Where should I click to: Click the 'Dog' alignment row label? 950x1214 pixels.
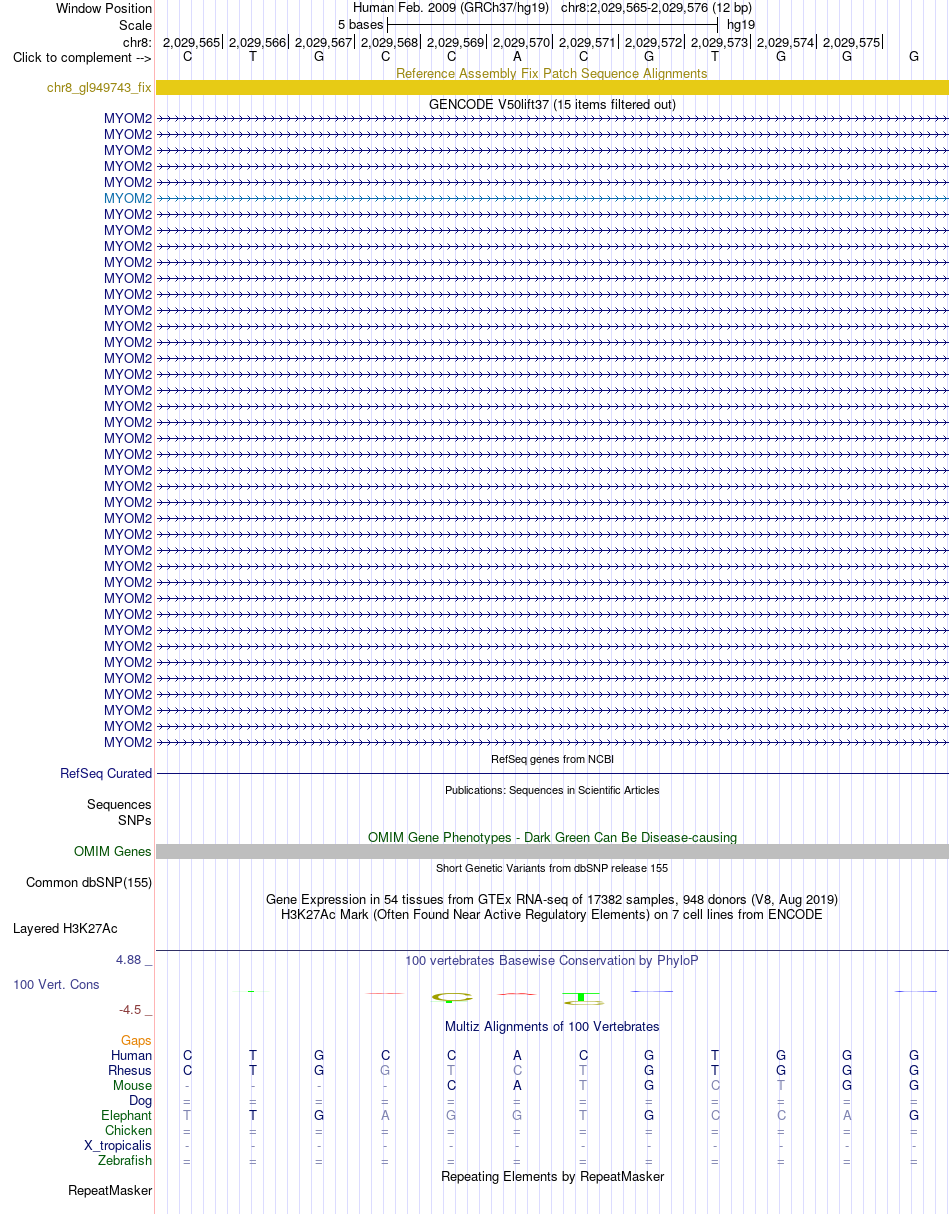tap(141, 1101)
